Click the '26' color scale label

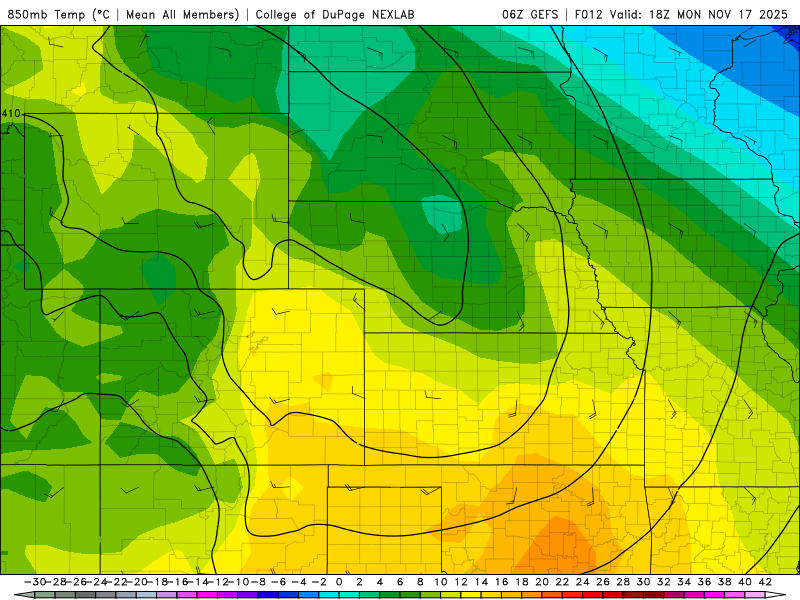click(603, 582)
